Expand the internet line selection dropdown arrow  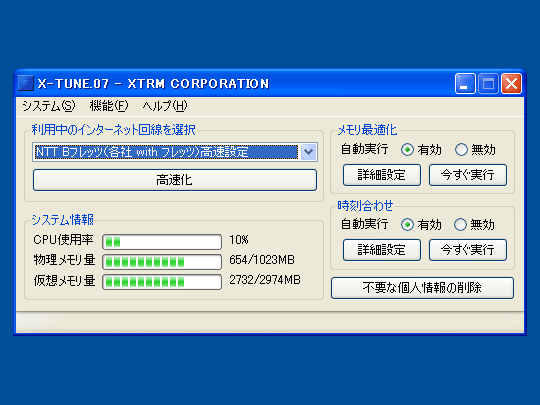[308, 152]
